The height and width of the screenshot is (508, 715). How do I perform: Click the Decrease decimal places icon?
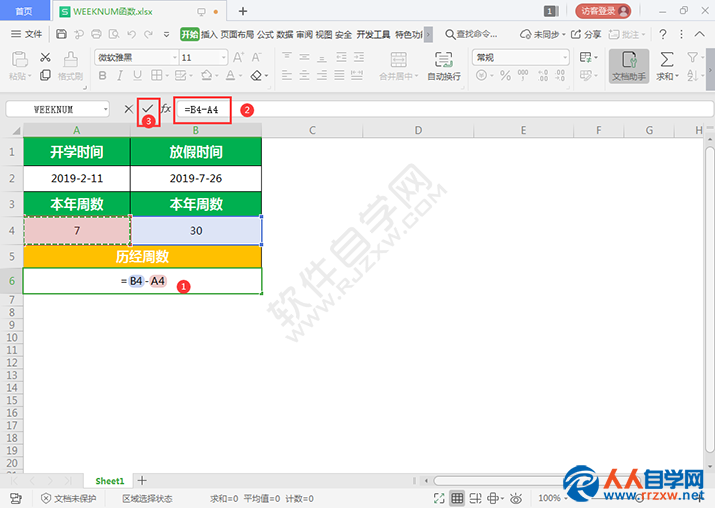click(560, 75)
